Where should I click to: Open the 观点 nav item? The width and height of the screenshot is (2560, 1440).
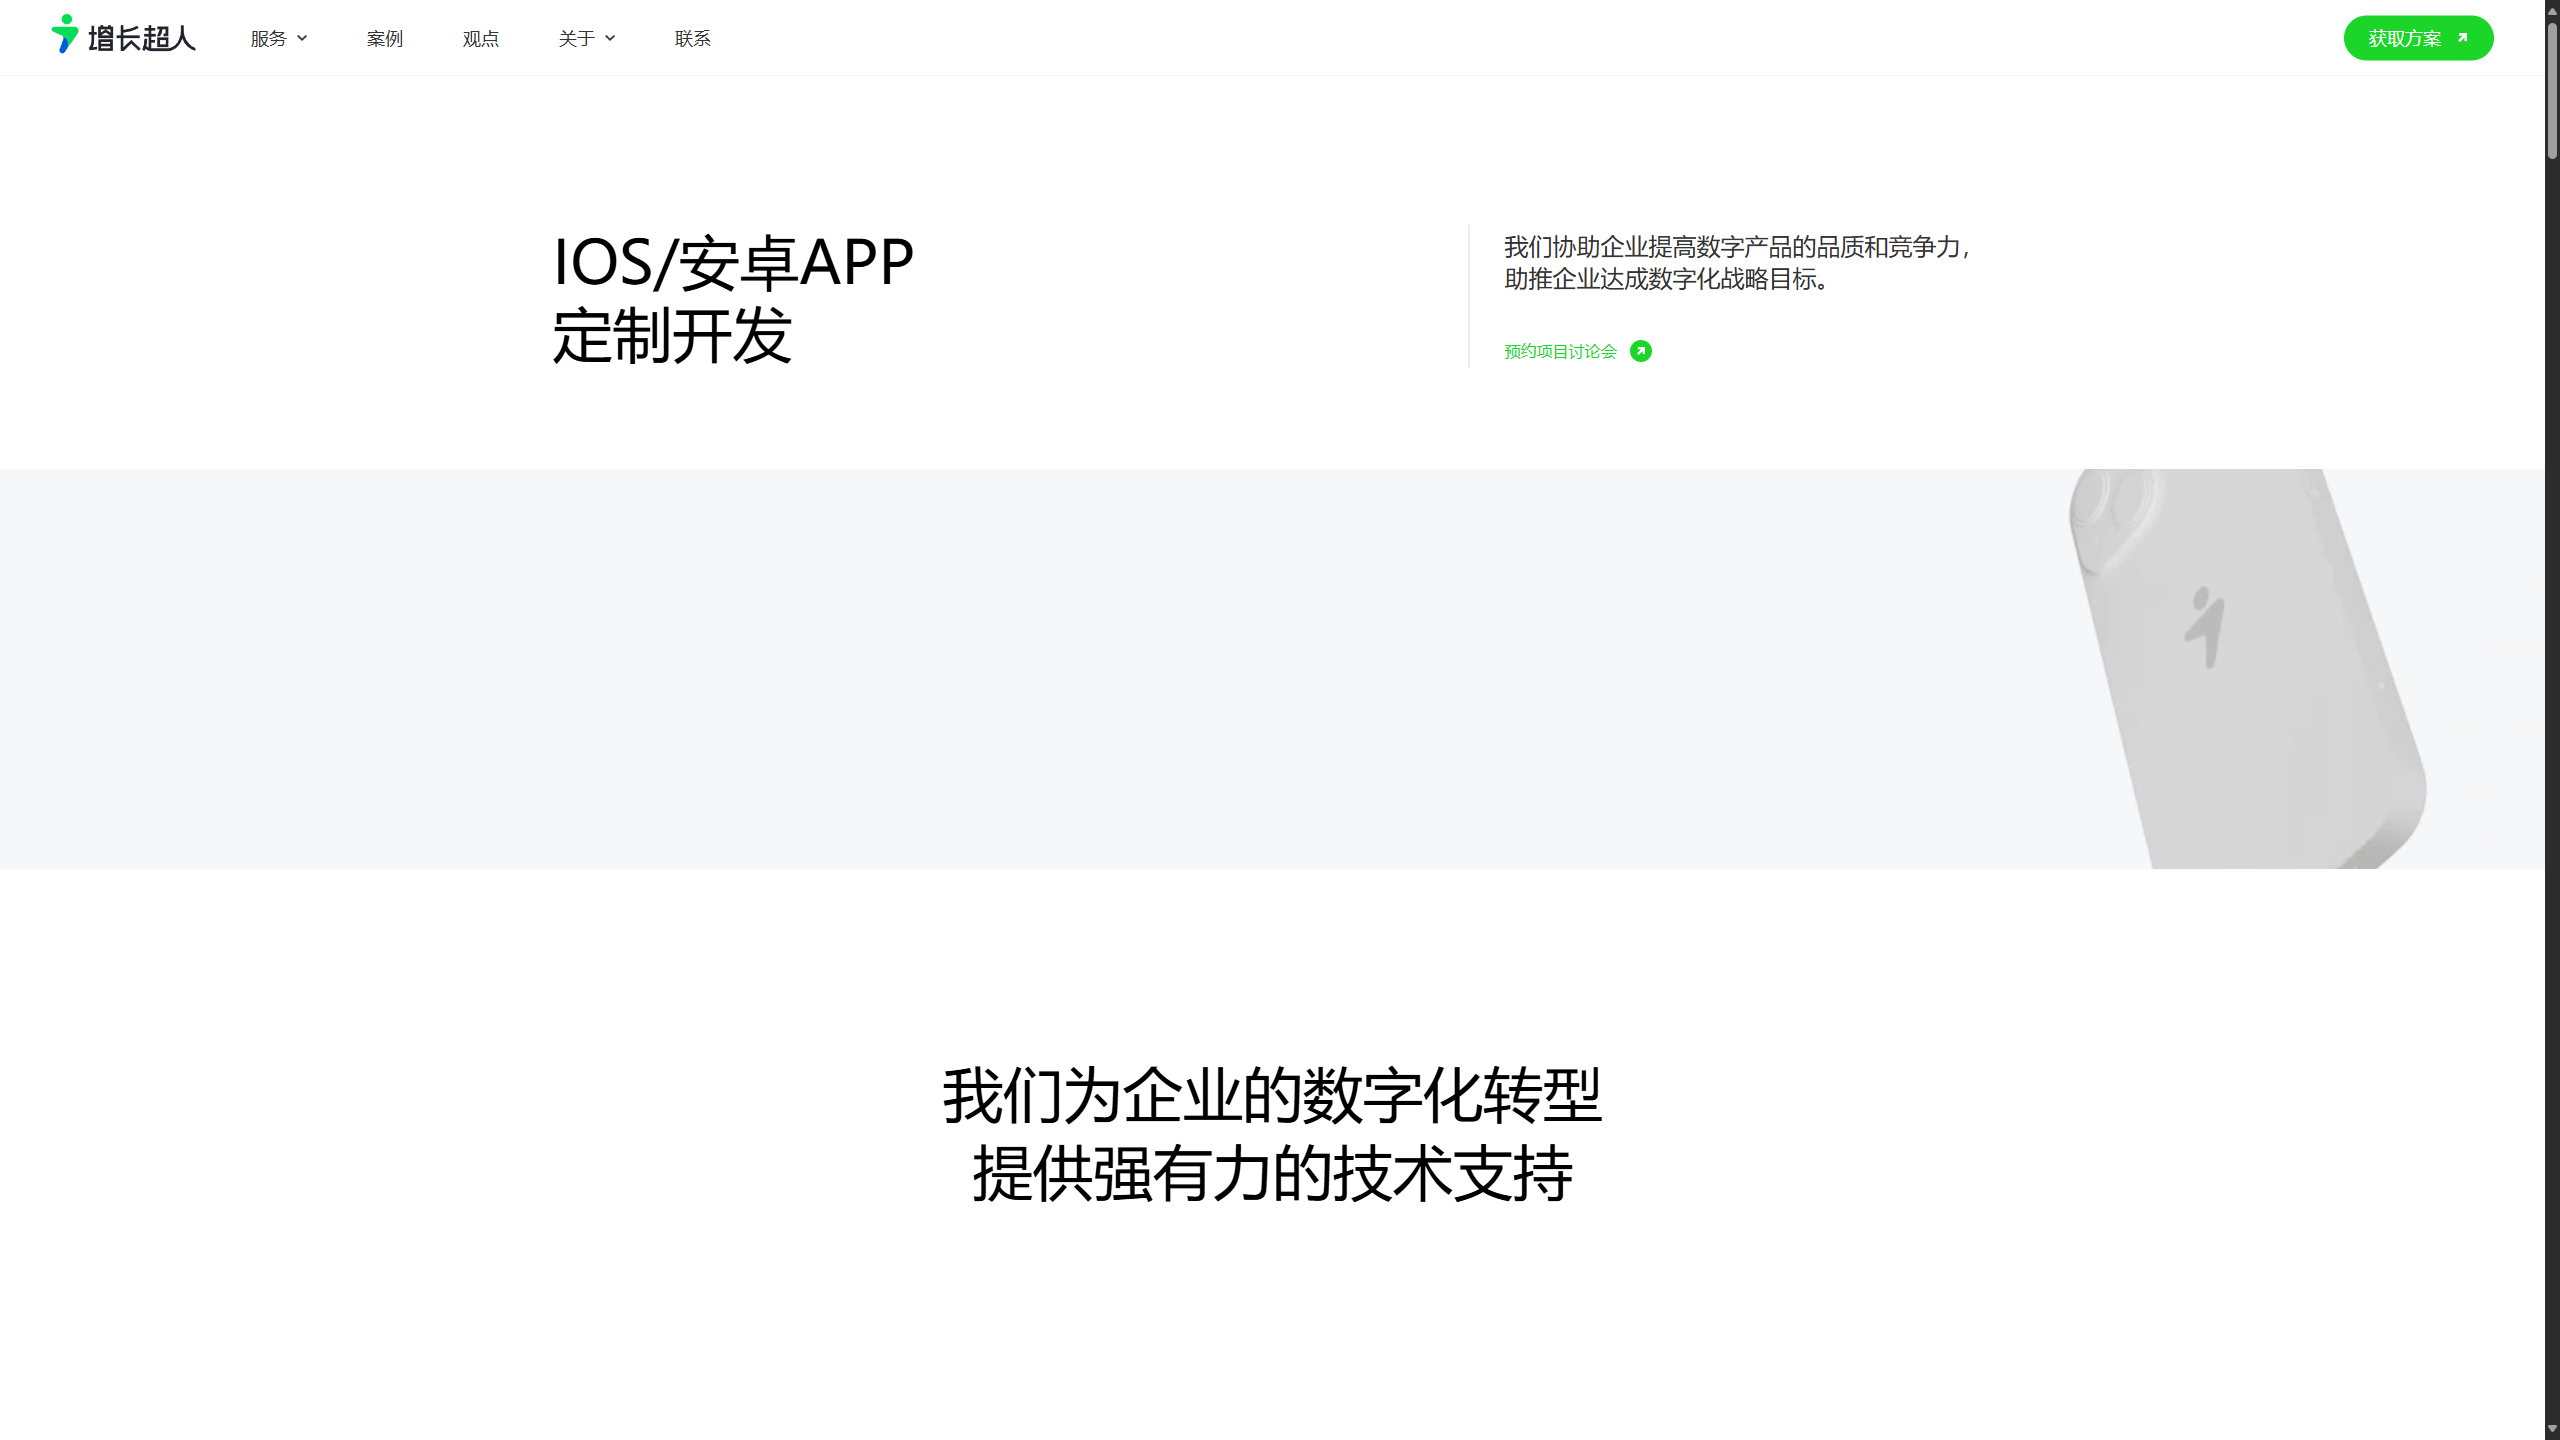click(480, 38)
